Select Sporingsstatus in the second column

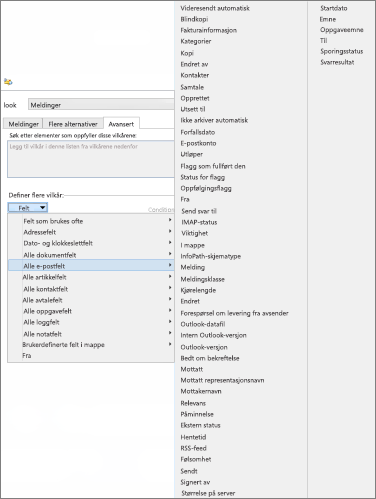click(342, 51)
